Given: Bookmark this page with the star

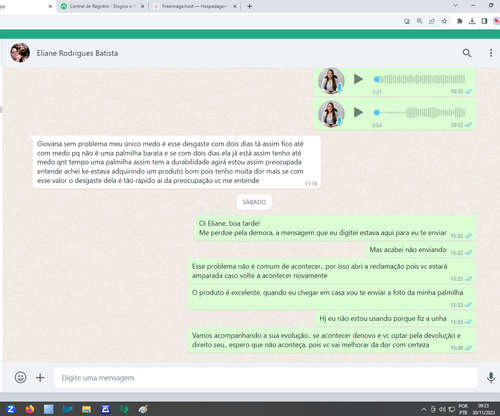Looking at the screenshot, I should [444, 21].
